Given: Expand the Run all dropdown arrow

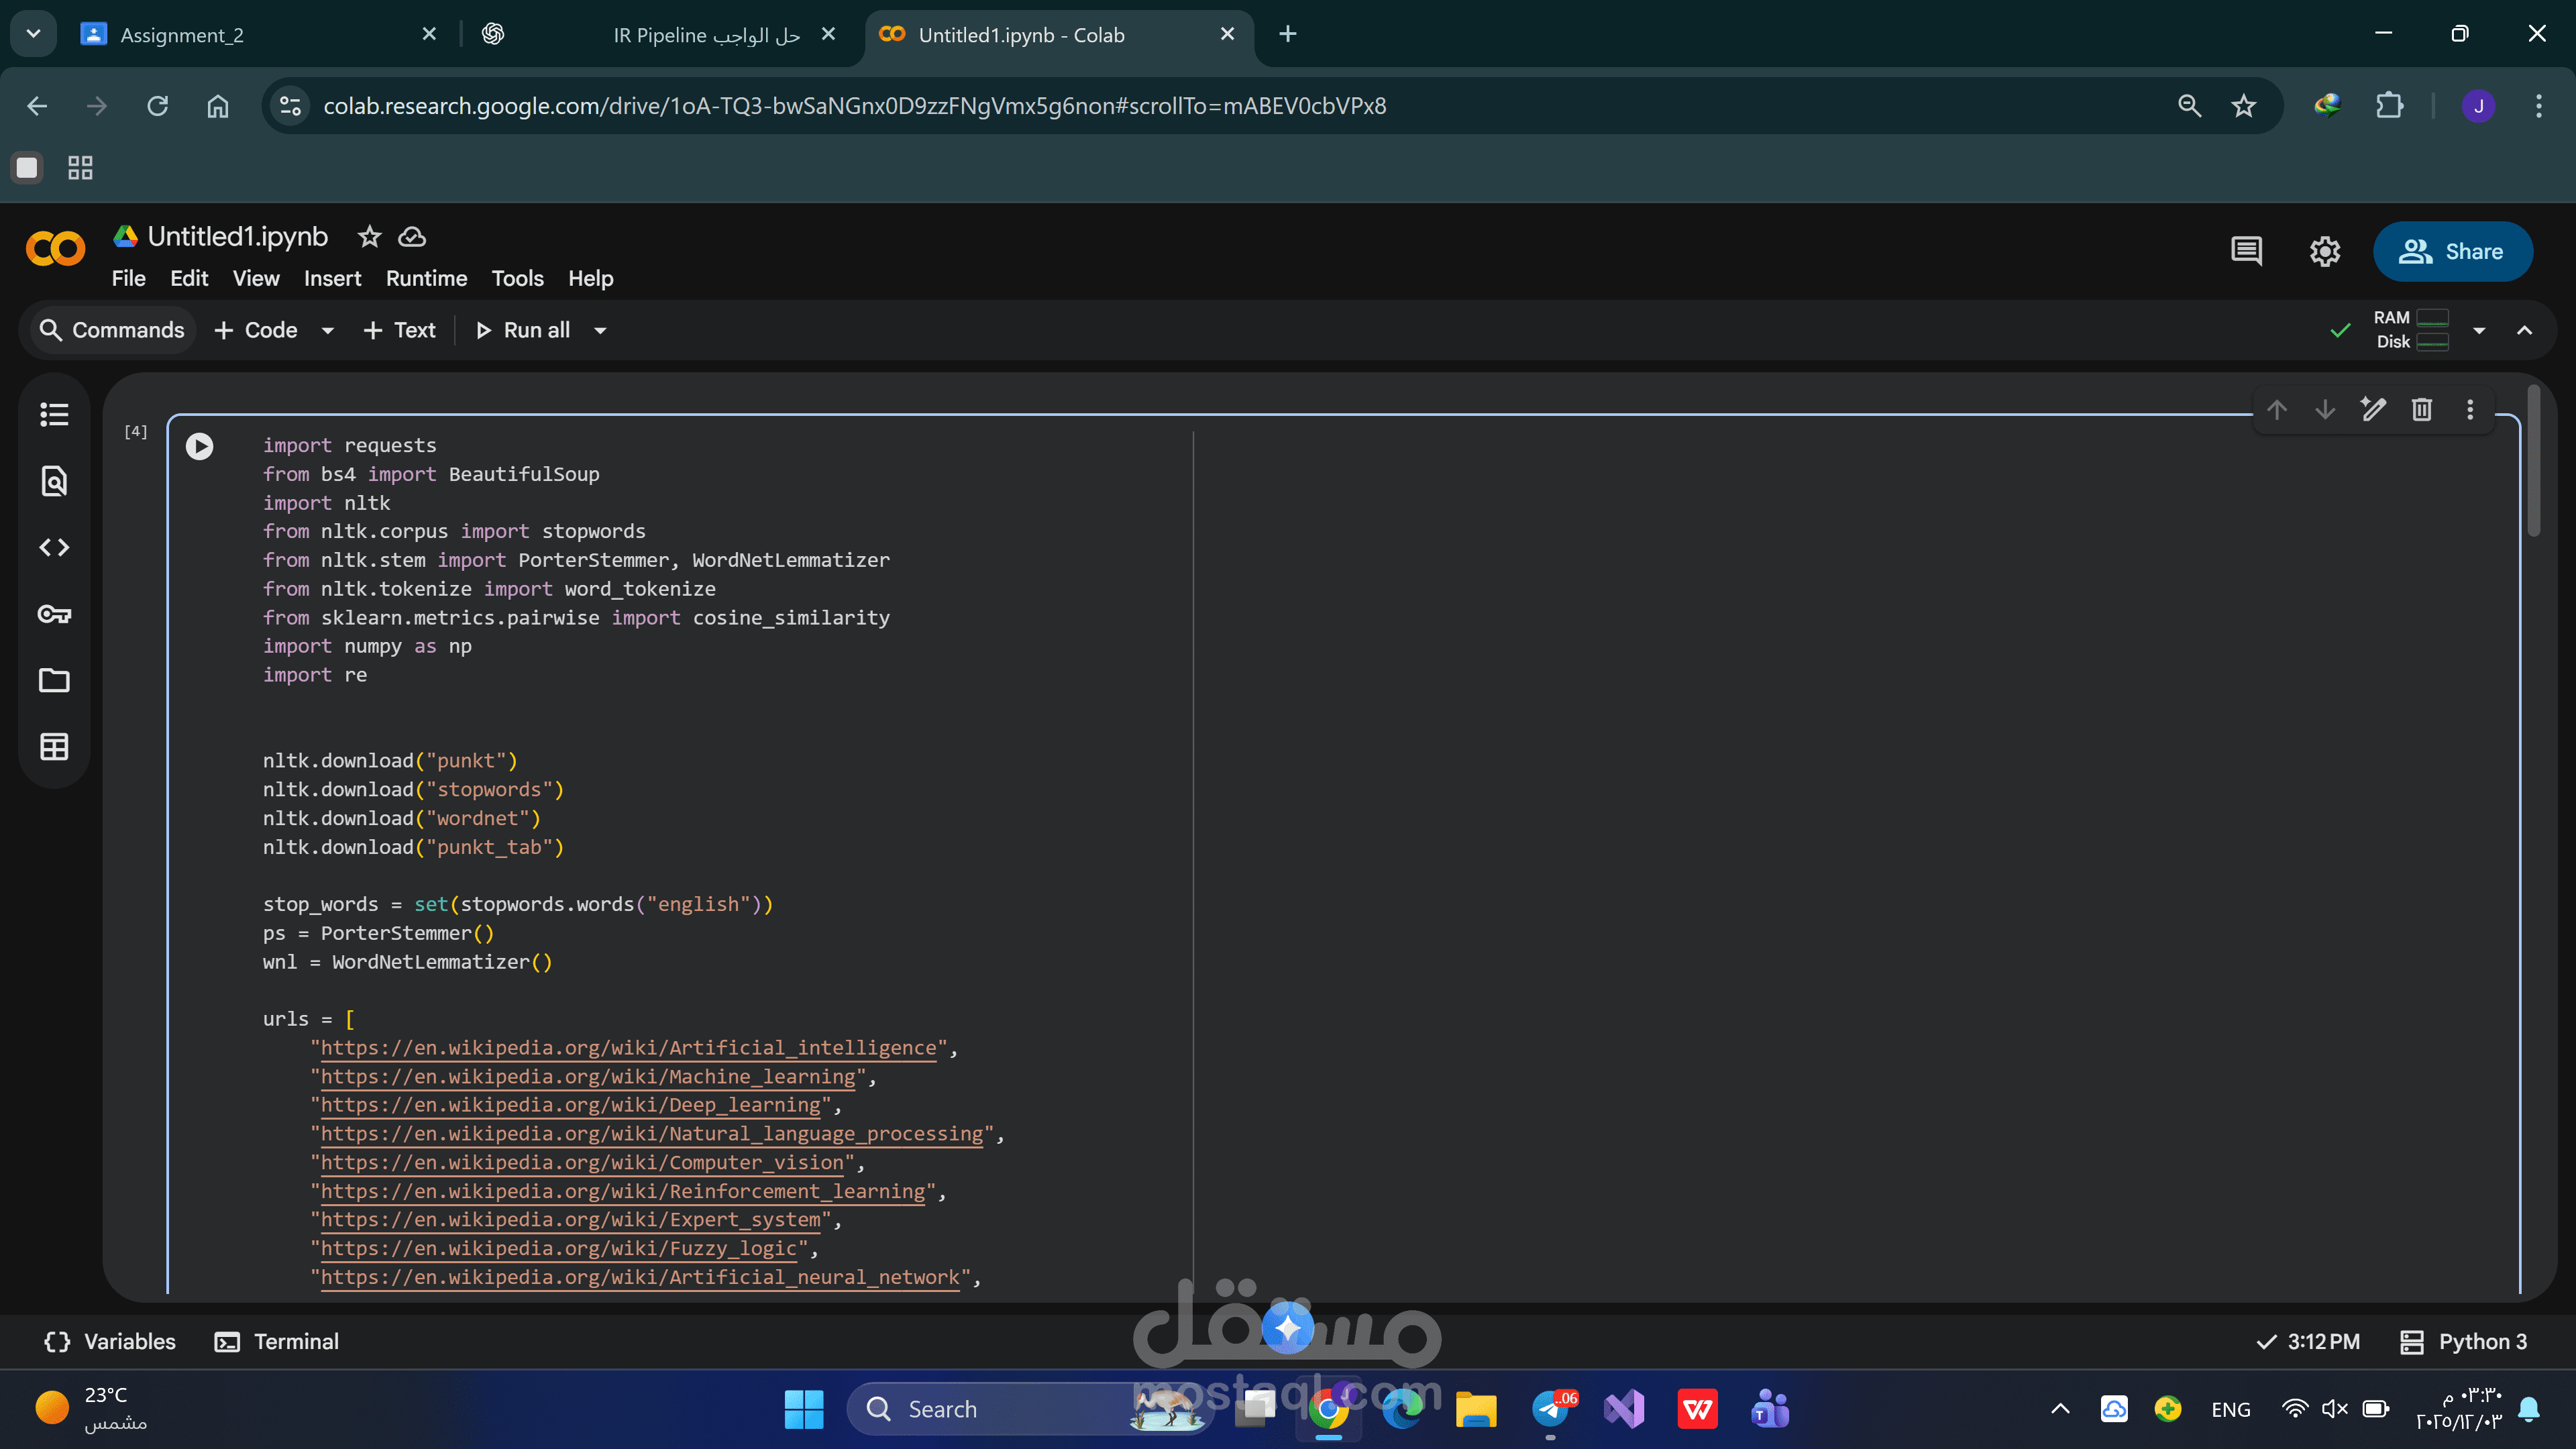Looking at the screenshot, I should 600,331.
